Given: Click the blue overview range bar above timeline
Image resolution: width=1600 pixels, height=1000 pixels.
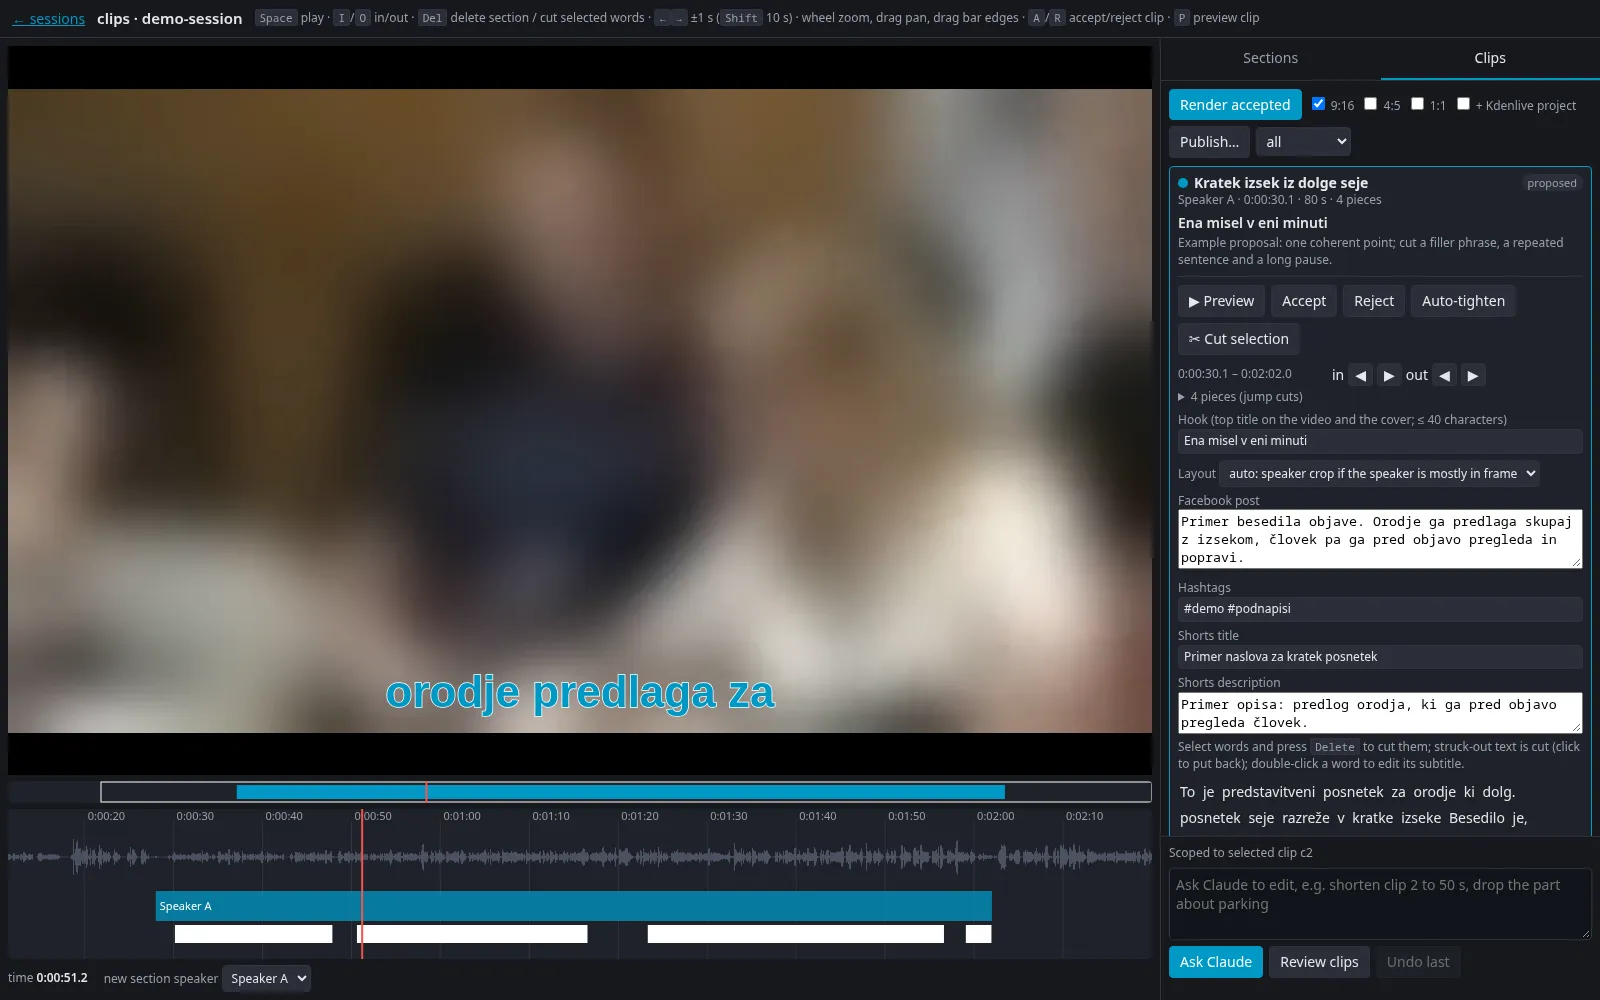Looking at the screenshot, I should click(x=620, y=792).
